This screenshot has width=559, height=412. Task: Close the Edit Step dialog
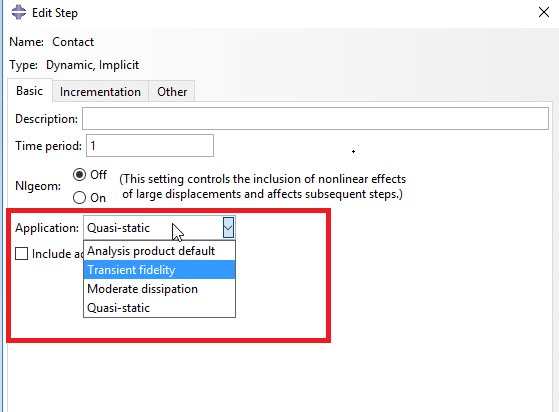tap(544, 12)
